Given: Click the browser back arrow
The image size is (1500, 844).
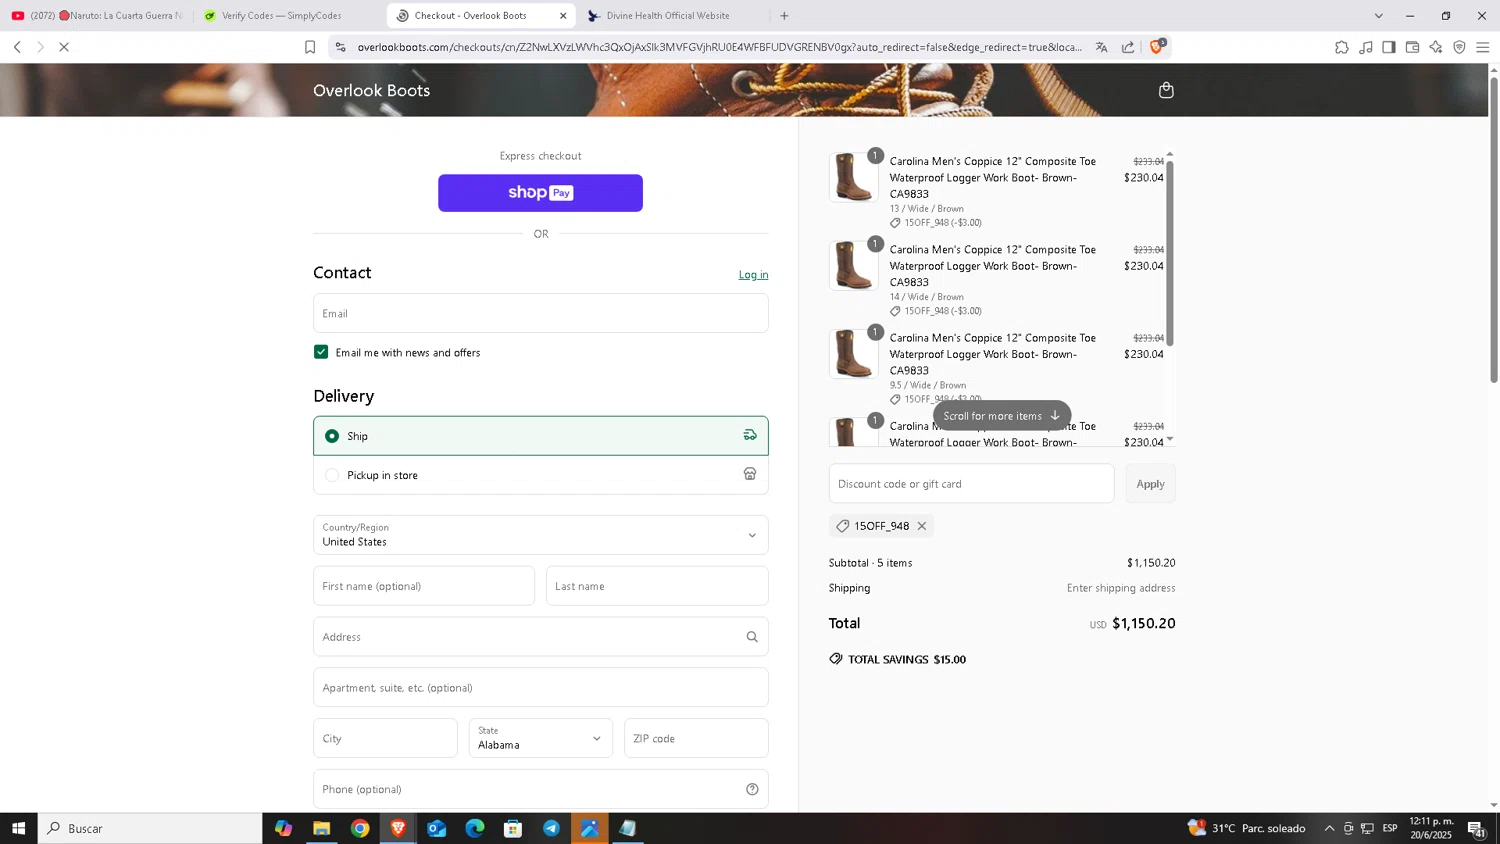Looking at the screenshot, I should click(x=17, y=47).
